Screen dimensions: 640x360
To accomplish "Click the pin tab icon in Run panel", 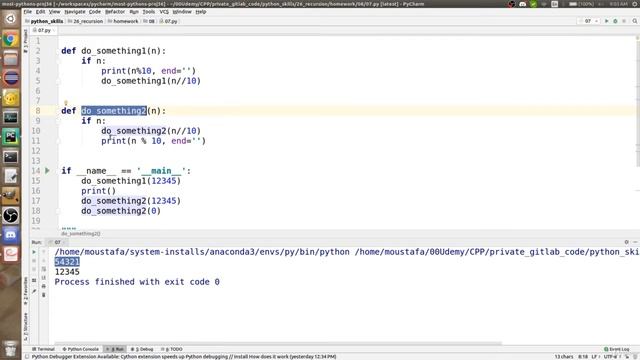I will coord(34,291).
